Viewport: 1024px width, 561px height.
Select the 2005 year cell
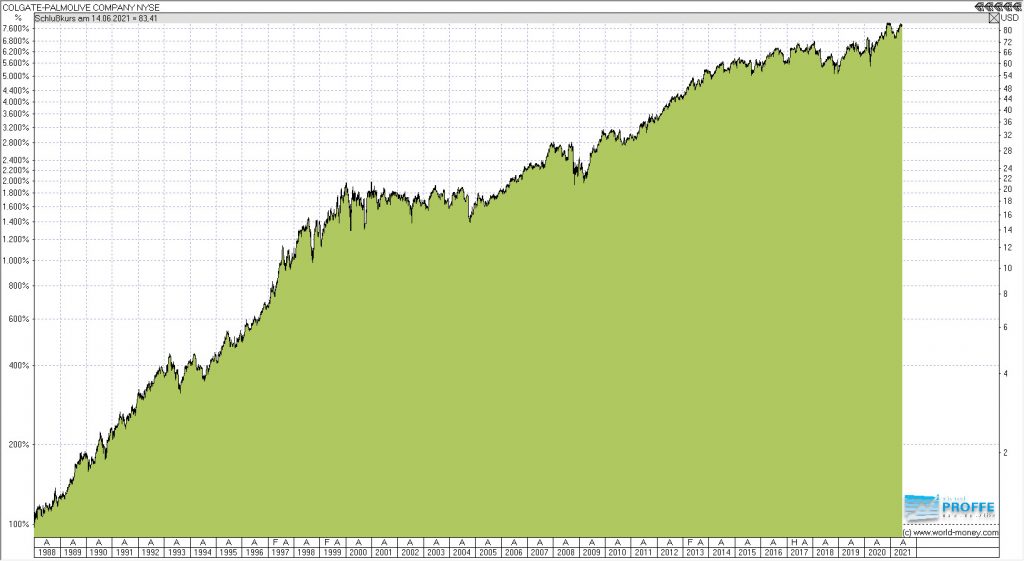point(488,552)
